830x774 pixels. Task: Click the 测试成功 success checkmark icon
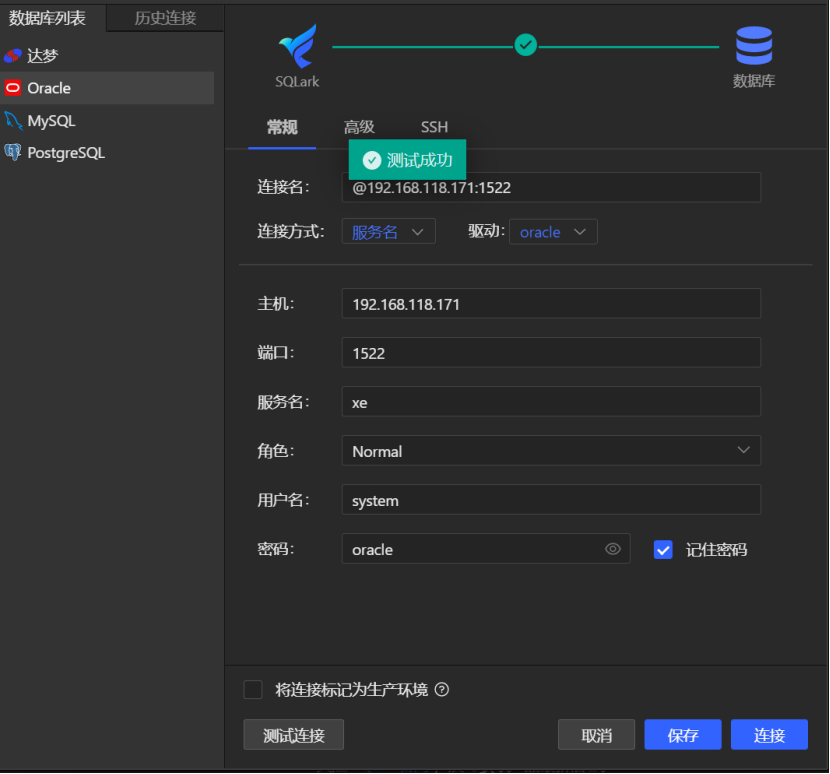[x=372, y=160]
